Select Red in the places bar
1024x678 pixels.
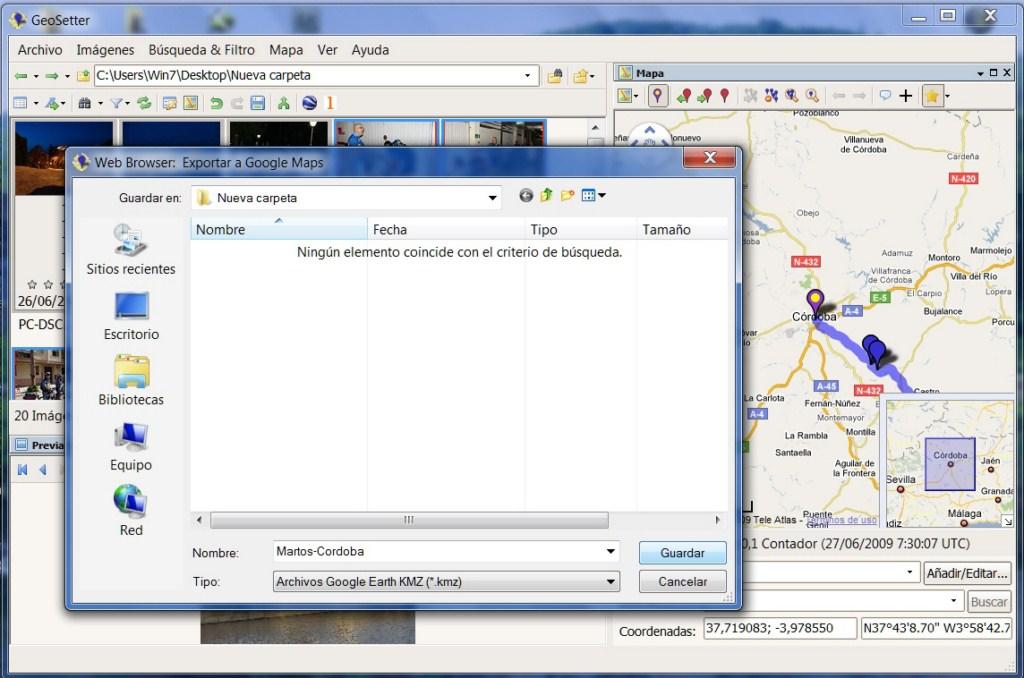click(x=131, y=511)
